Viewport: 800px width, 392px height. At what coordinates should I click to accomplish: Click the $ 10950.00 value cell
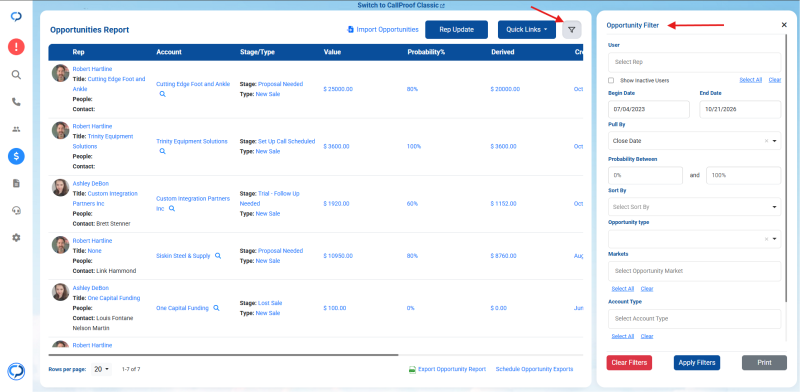tap(338, 256)
